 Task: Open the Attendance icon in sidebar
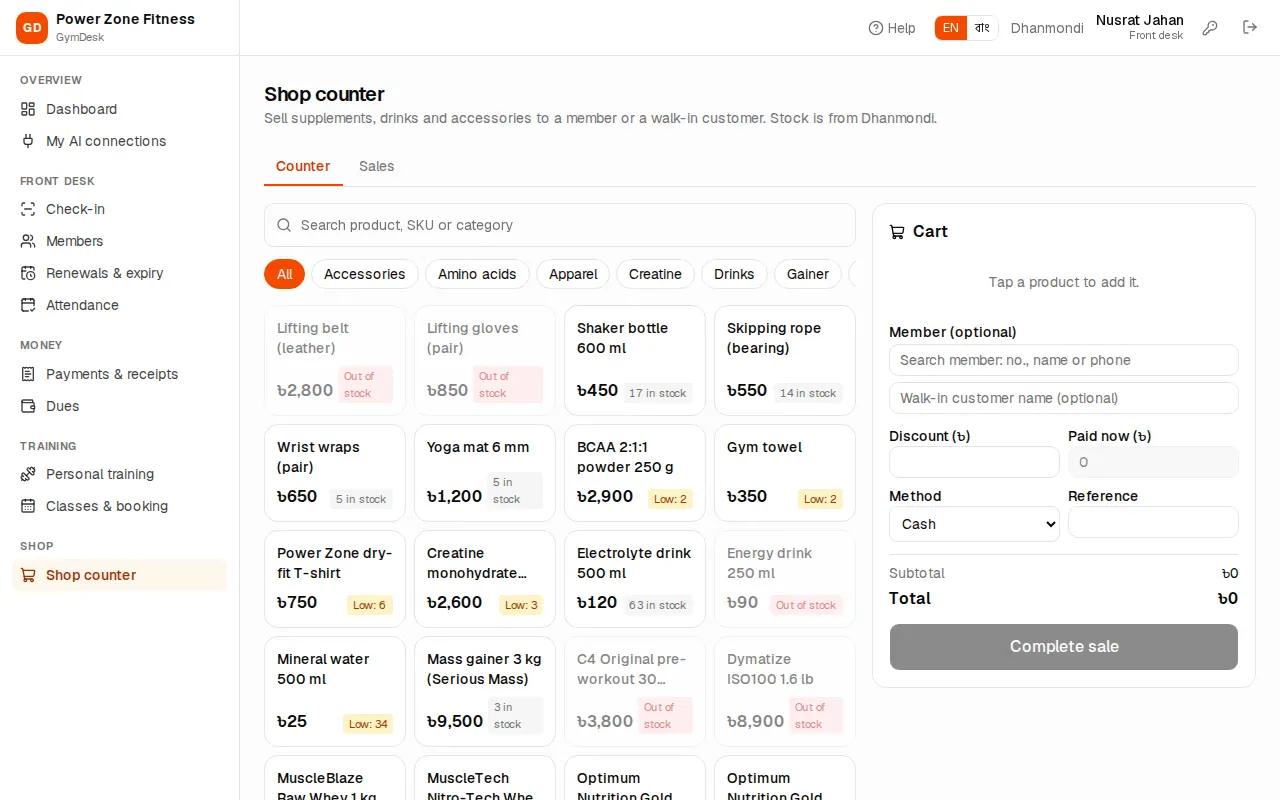28,305
